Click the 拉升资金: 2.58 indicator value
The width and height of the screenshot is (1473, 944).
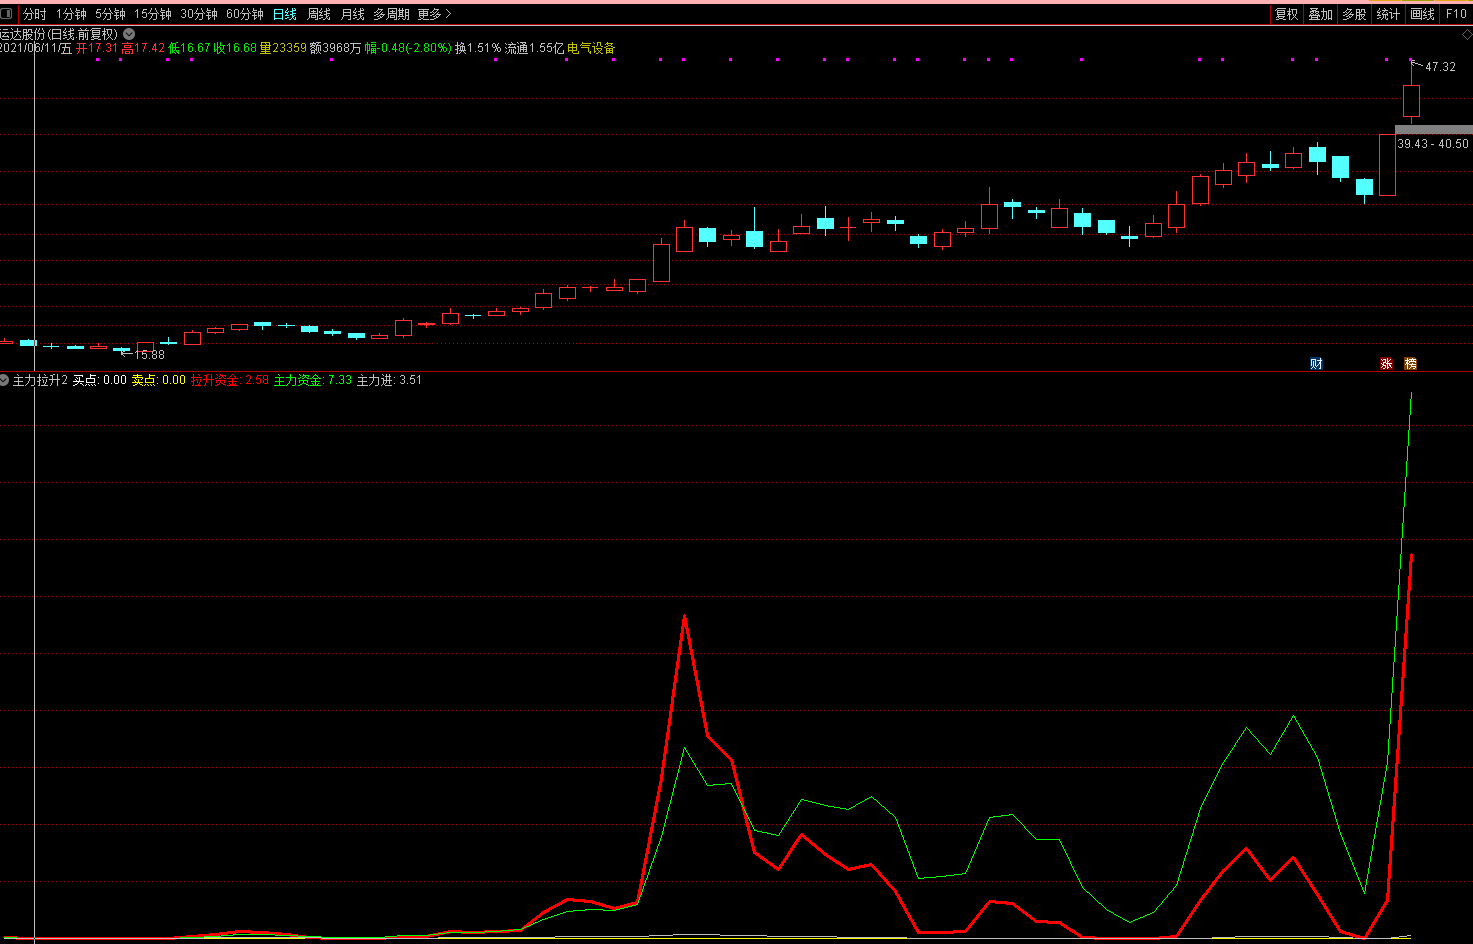click(x=230, y=380)
